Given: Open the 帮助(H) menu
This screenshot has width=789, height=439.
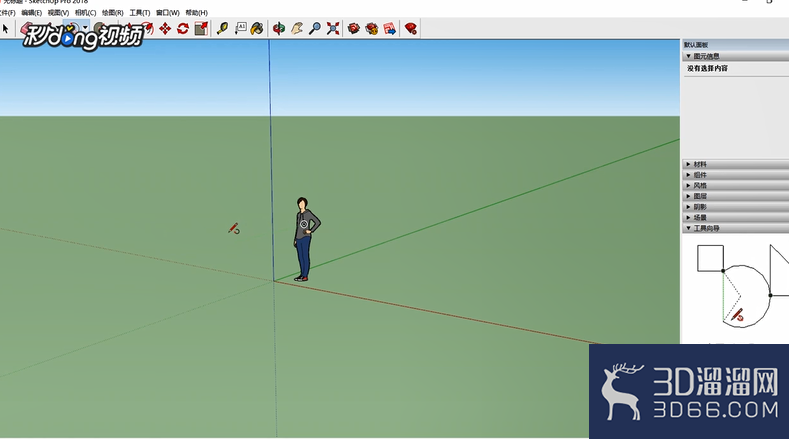Looking at the screenshot, I should click(x=196, y=13).
